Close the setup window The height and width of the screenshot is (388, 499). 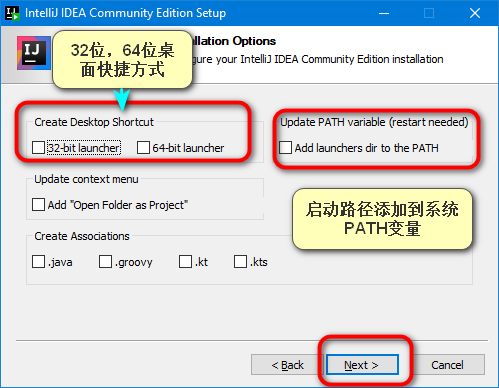[x=475, y=13]
